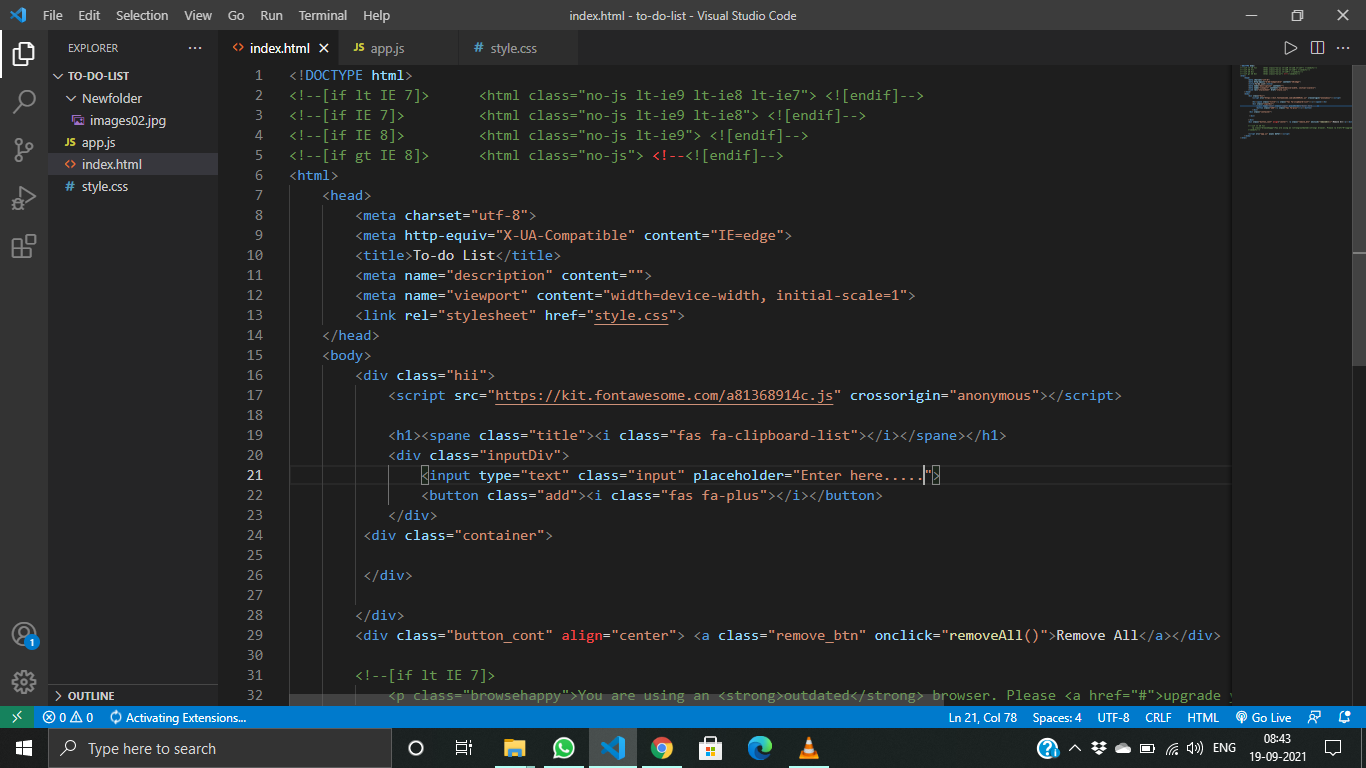Open style.css from the file tree
Viewport: 1366px width, 768px height.
[x=105, y=186]
